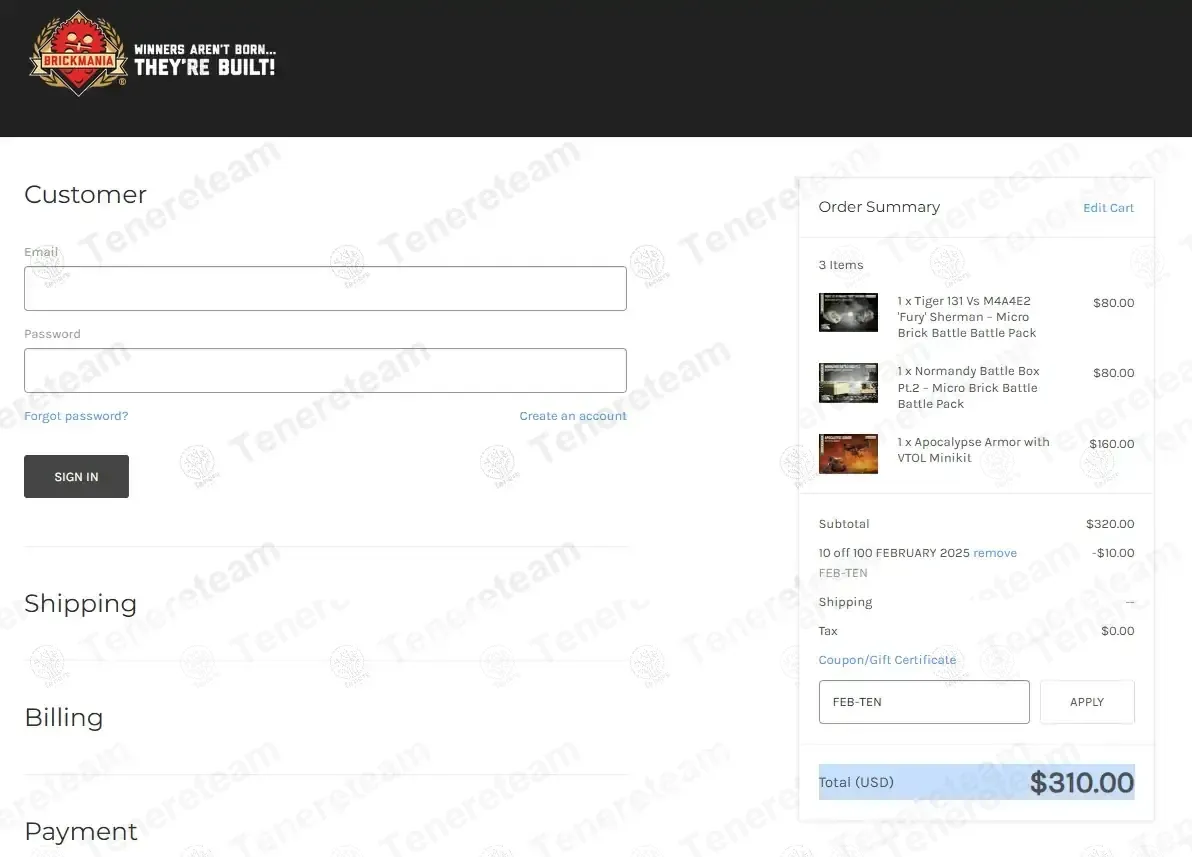Follow the Create an account link

573,416
